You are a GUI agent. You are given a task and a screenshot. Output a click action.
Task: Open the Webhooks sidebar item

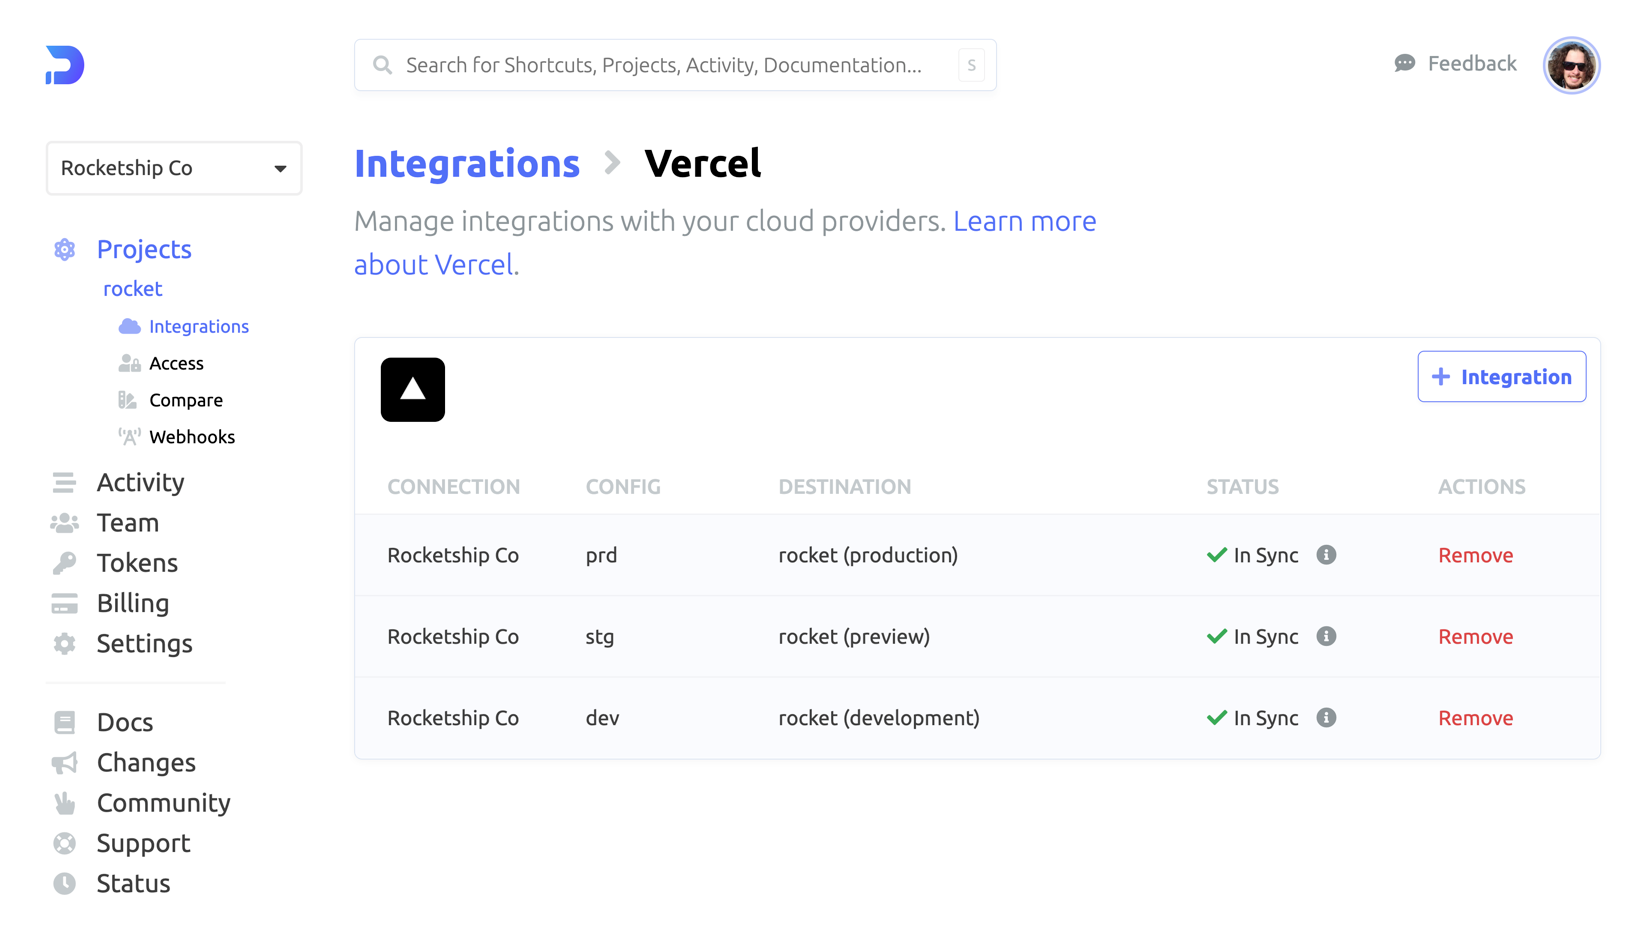click(191, 437)
